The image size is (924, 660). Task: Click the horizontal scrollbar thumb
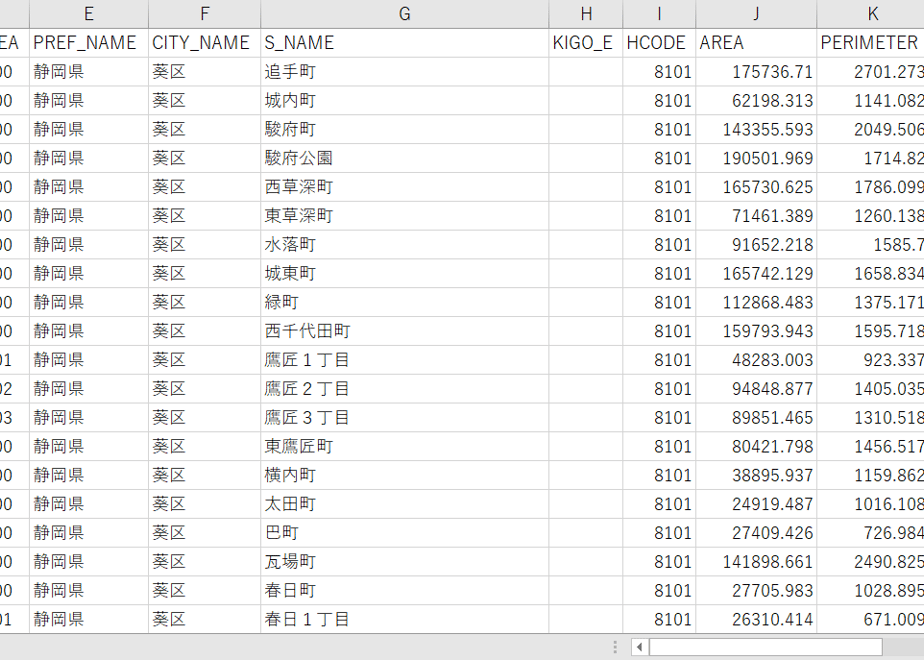(765, 647)
